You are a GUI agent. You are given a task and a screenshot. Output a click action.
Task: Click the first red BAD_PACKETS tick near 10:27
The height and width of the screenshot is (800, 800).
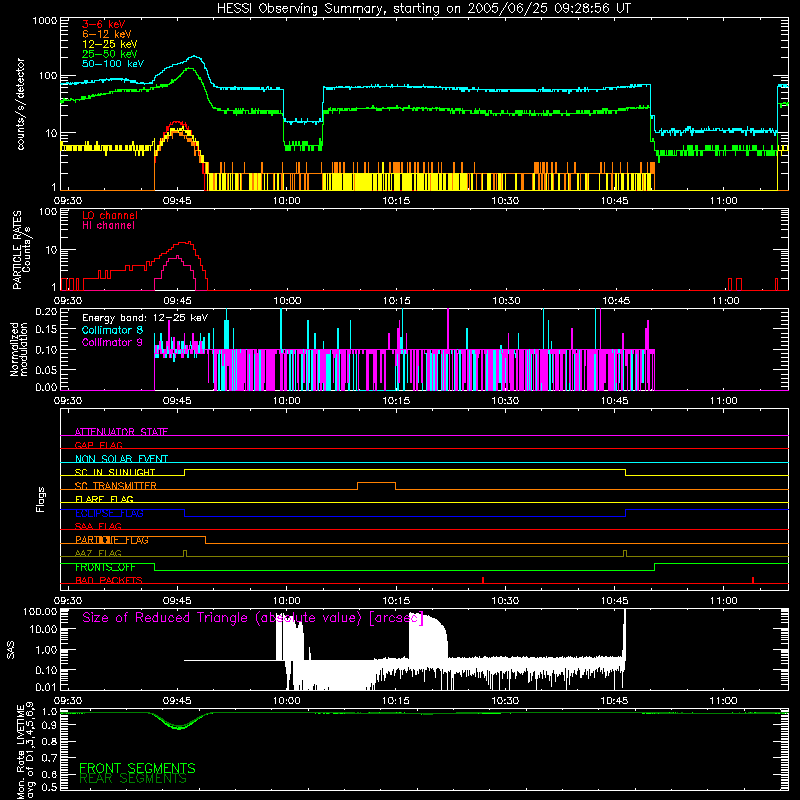click(483, 580)
